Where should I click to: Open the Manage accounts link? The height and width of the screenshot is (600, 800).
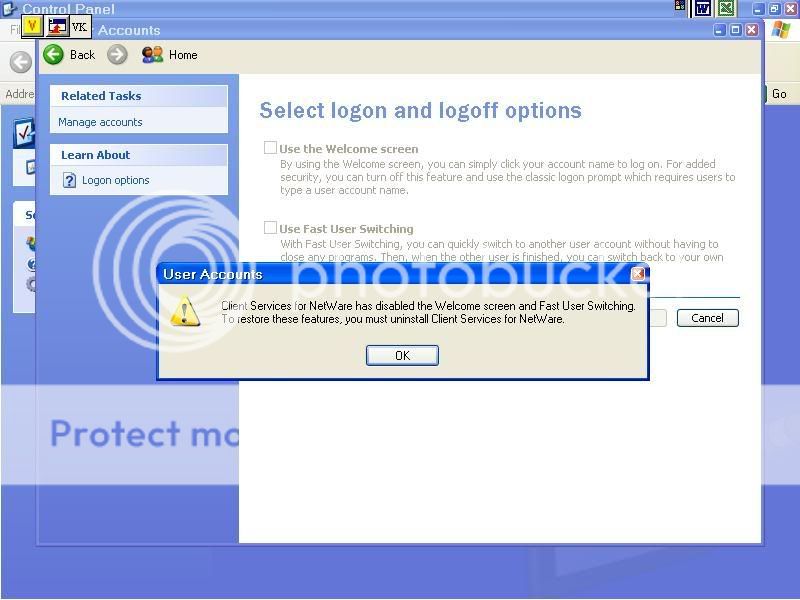[100, 122]
